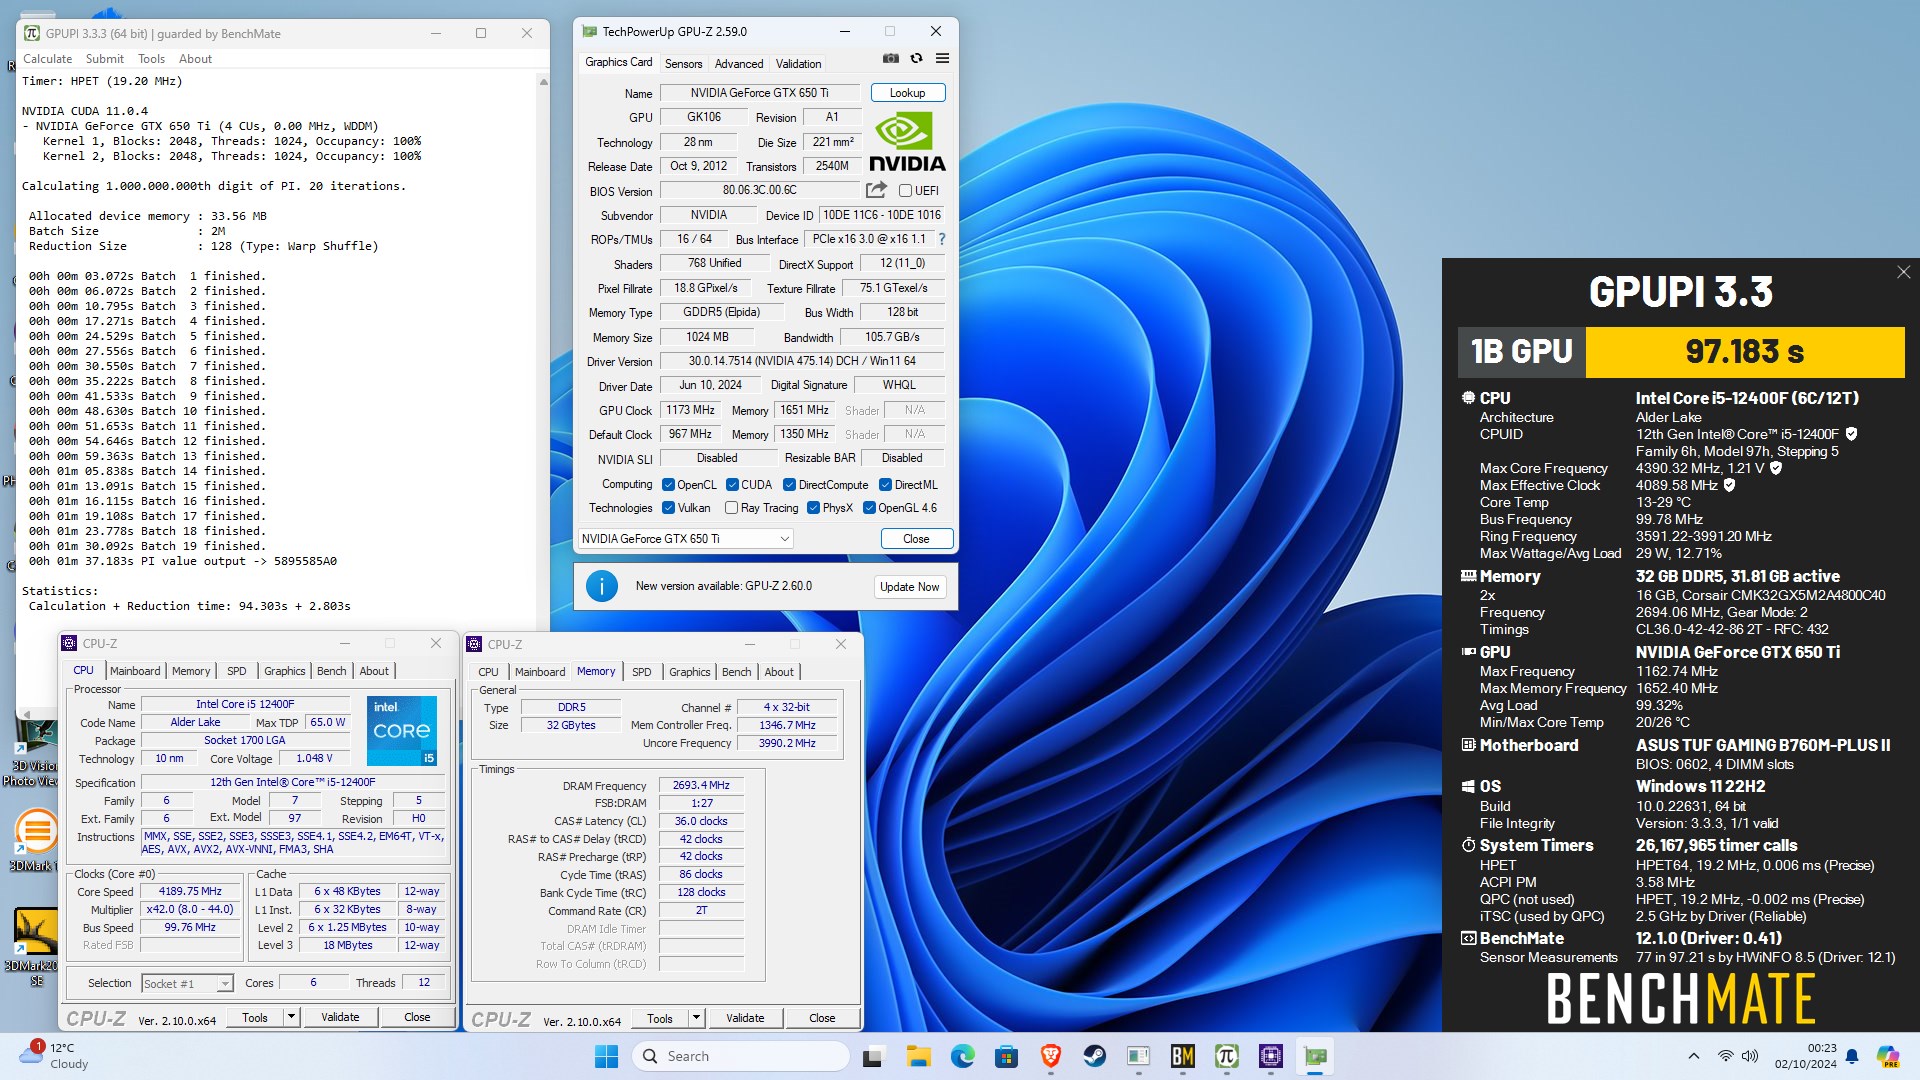Launch Microsoft Edge from the taskbar
1920x1080 pixels.
tap(962, 1056)
